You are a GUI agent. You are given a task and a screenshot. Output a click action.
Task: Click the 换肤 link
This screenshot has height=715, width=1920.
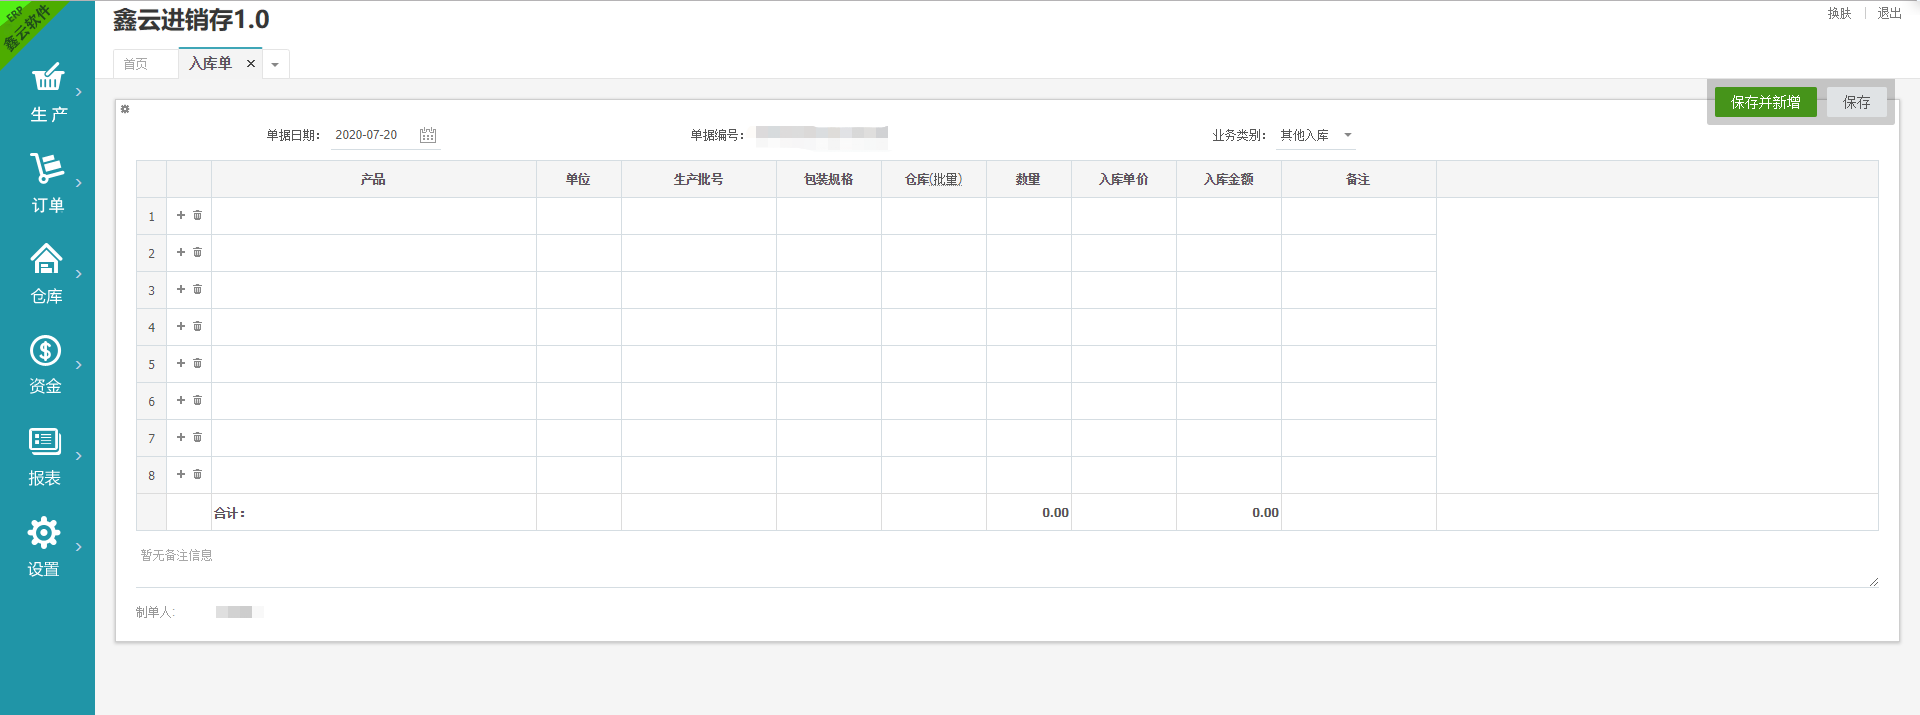pos(1839,13)
